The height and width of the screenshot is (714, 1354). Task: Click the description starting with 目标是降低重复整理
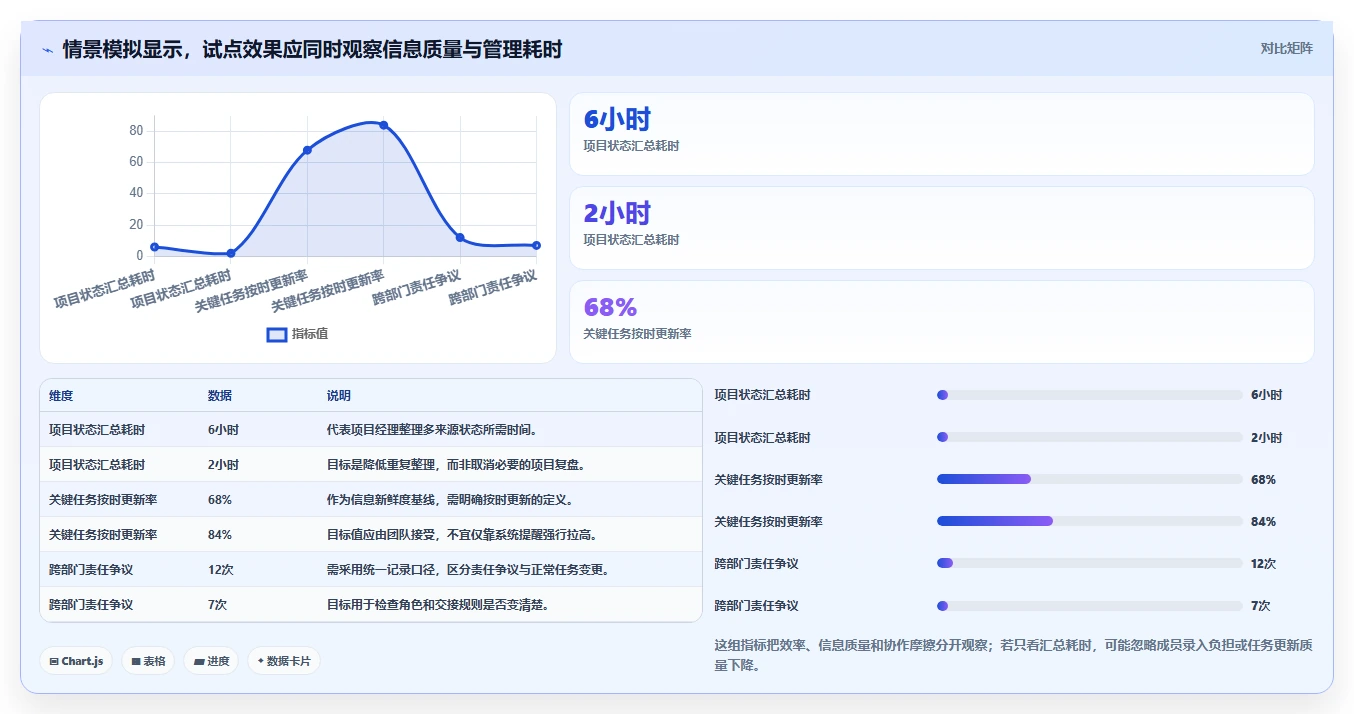click(x=456, y=465)
